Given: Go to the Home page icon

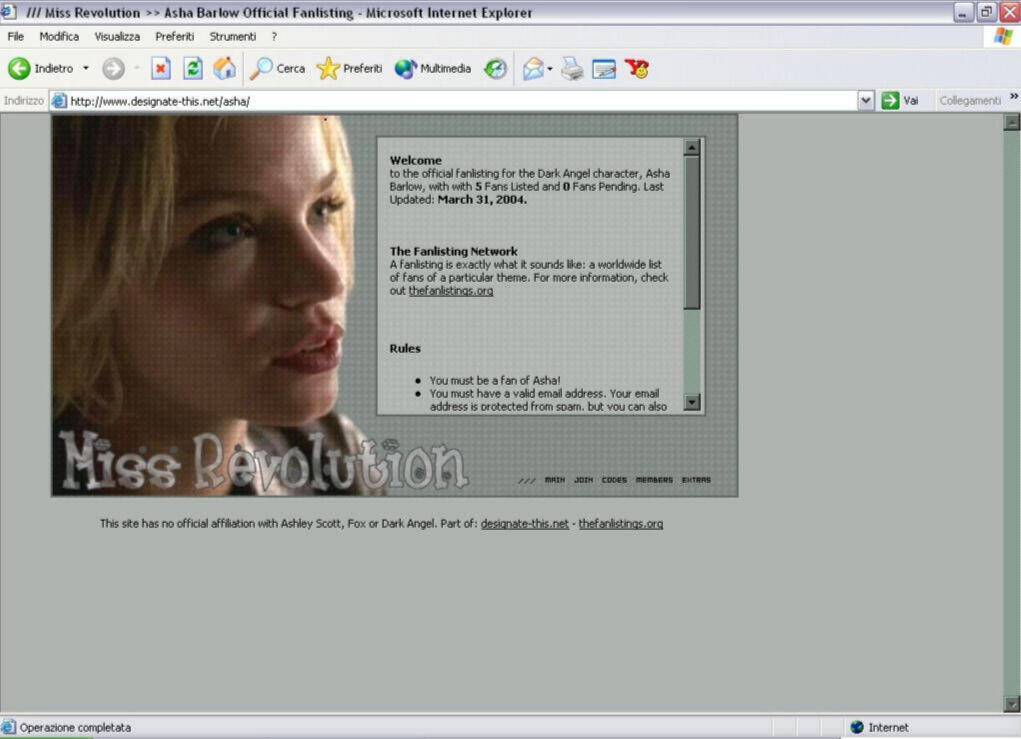Looking at the screenshot, I should (225, 69).
